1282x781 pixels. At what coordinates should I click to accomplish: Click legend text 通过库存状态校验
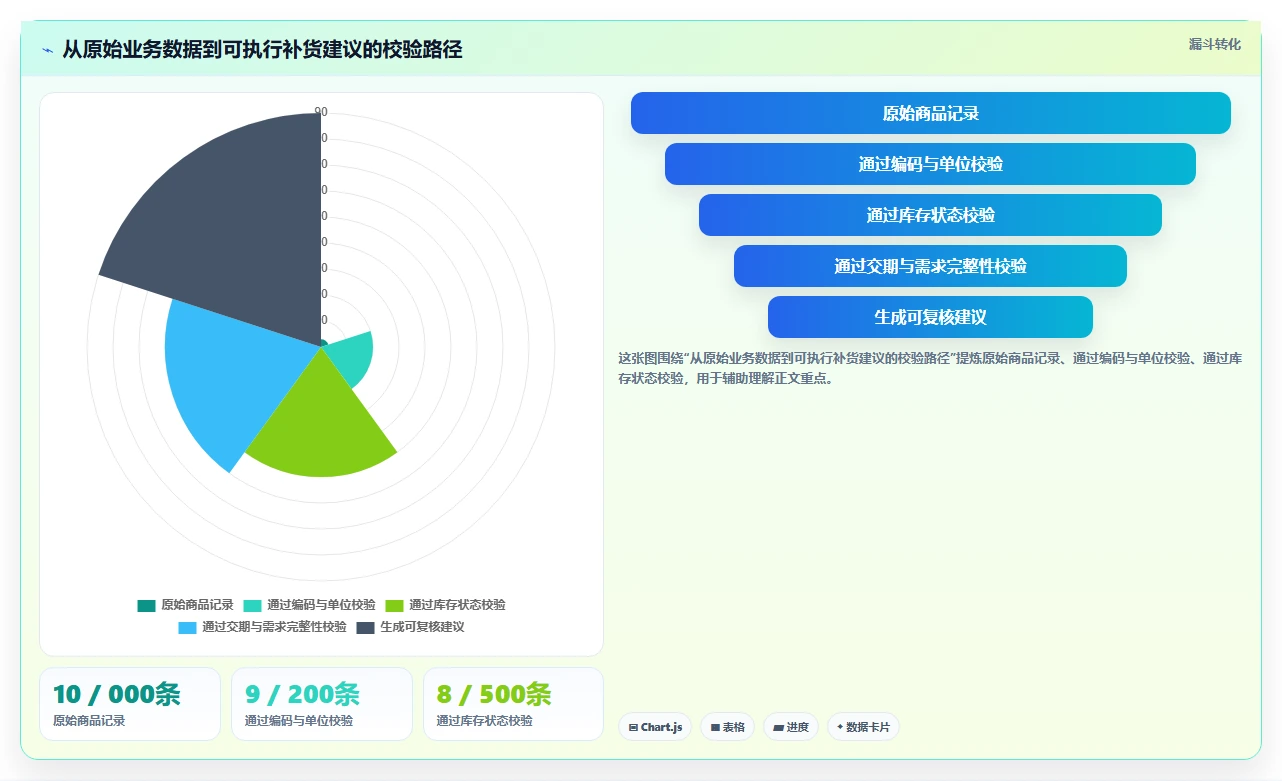[457, 605]
